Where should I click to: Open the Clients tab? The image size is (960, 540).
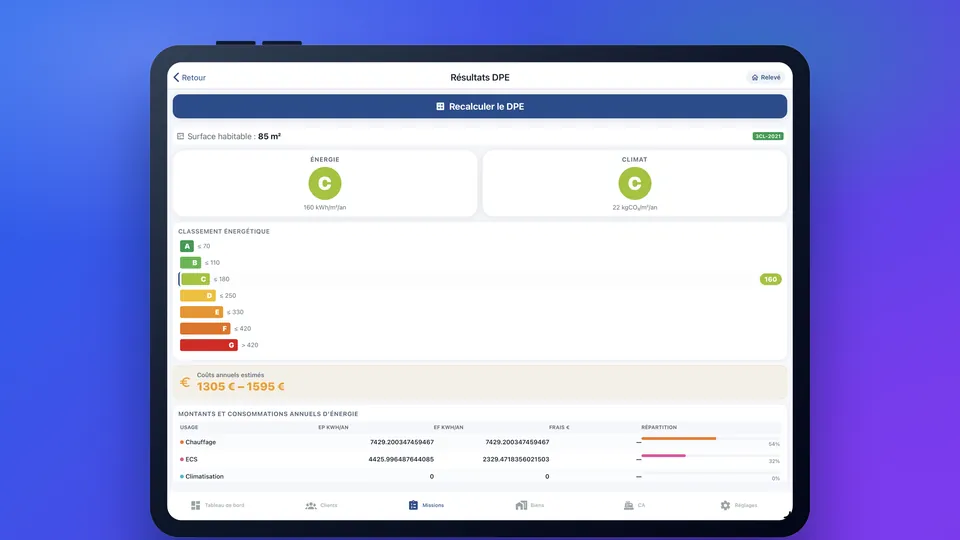[321, 505]
